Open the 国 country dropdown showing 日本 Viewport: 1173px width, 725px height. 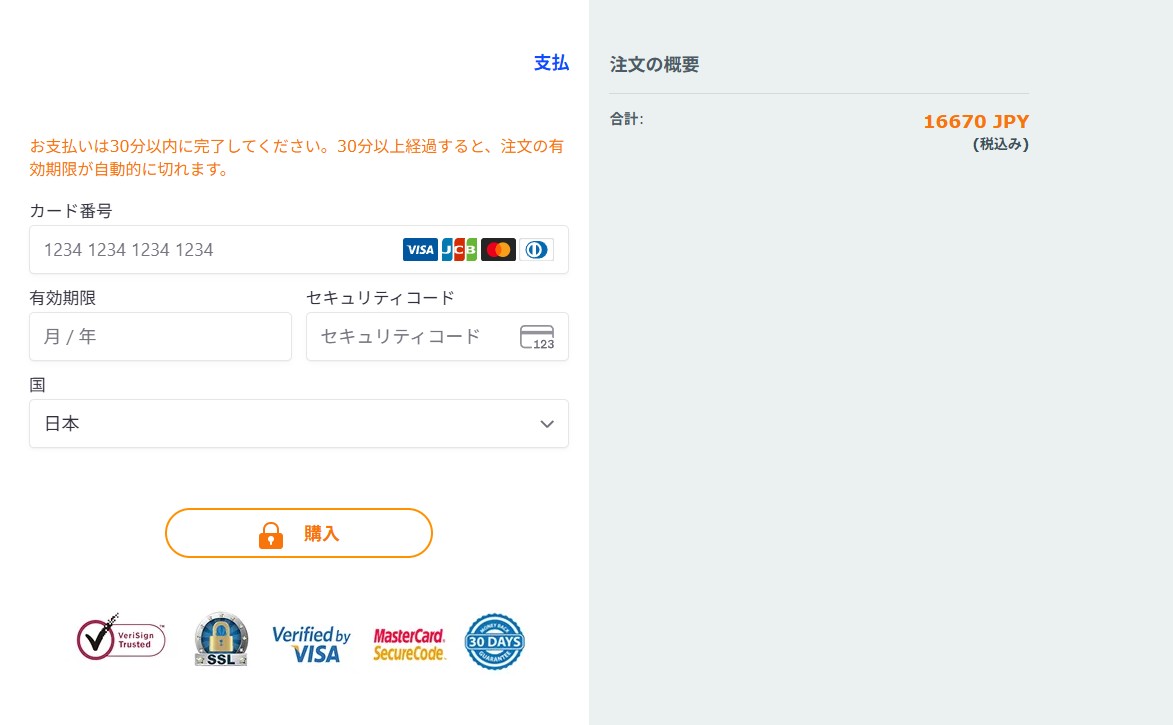click(x=298, y=424)
